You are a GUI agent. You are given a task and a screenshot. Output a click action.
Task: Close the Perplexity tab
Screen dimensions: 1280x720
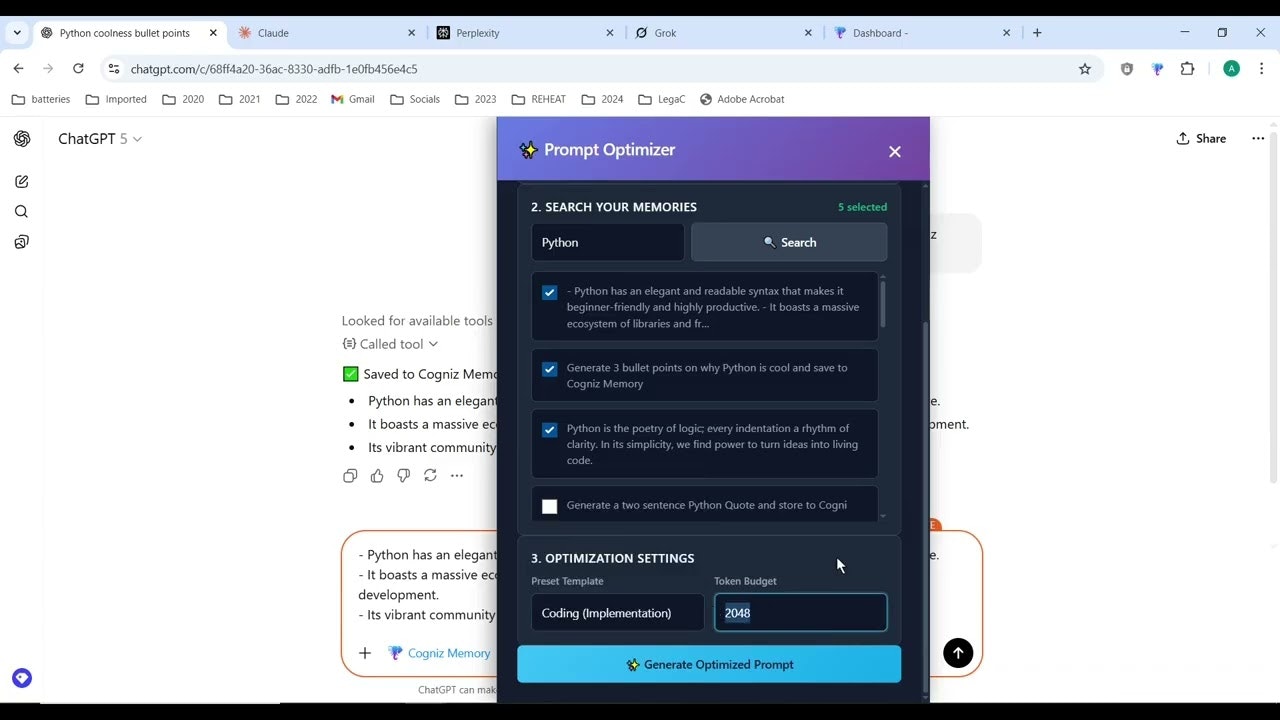coord(610,33)
